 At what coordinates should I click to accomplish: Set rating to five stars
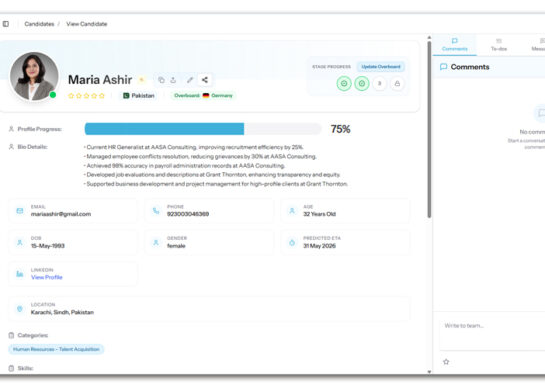point(102,96)
